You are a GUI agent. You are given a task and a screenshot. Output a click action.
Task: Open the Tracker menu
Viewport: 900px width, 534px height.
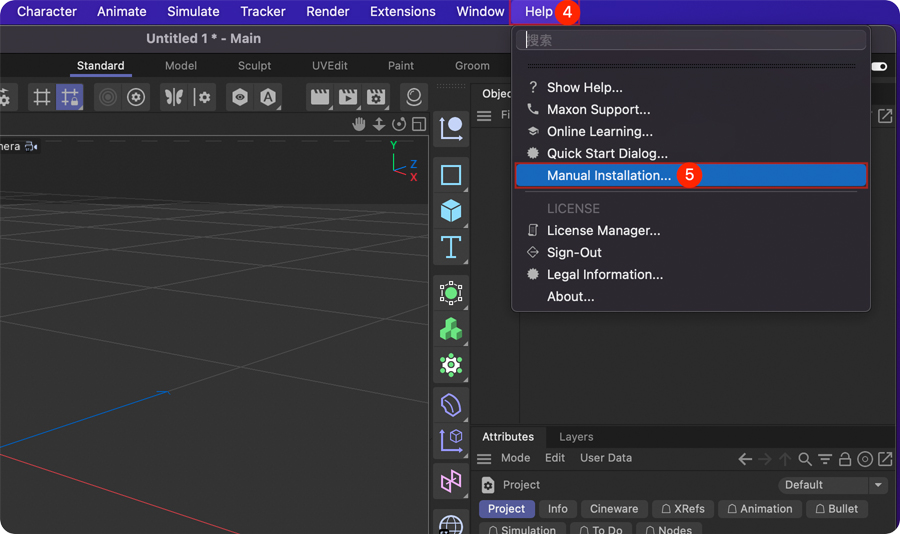(x=262, y=11)
